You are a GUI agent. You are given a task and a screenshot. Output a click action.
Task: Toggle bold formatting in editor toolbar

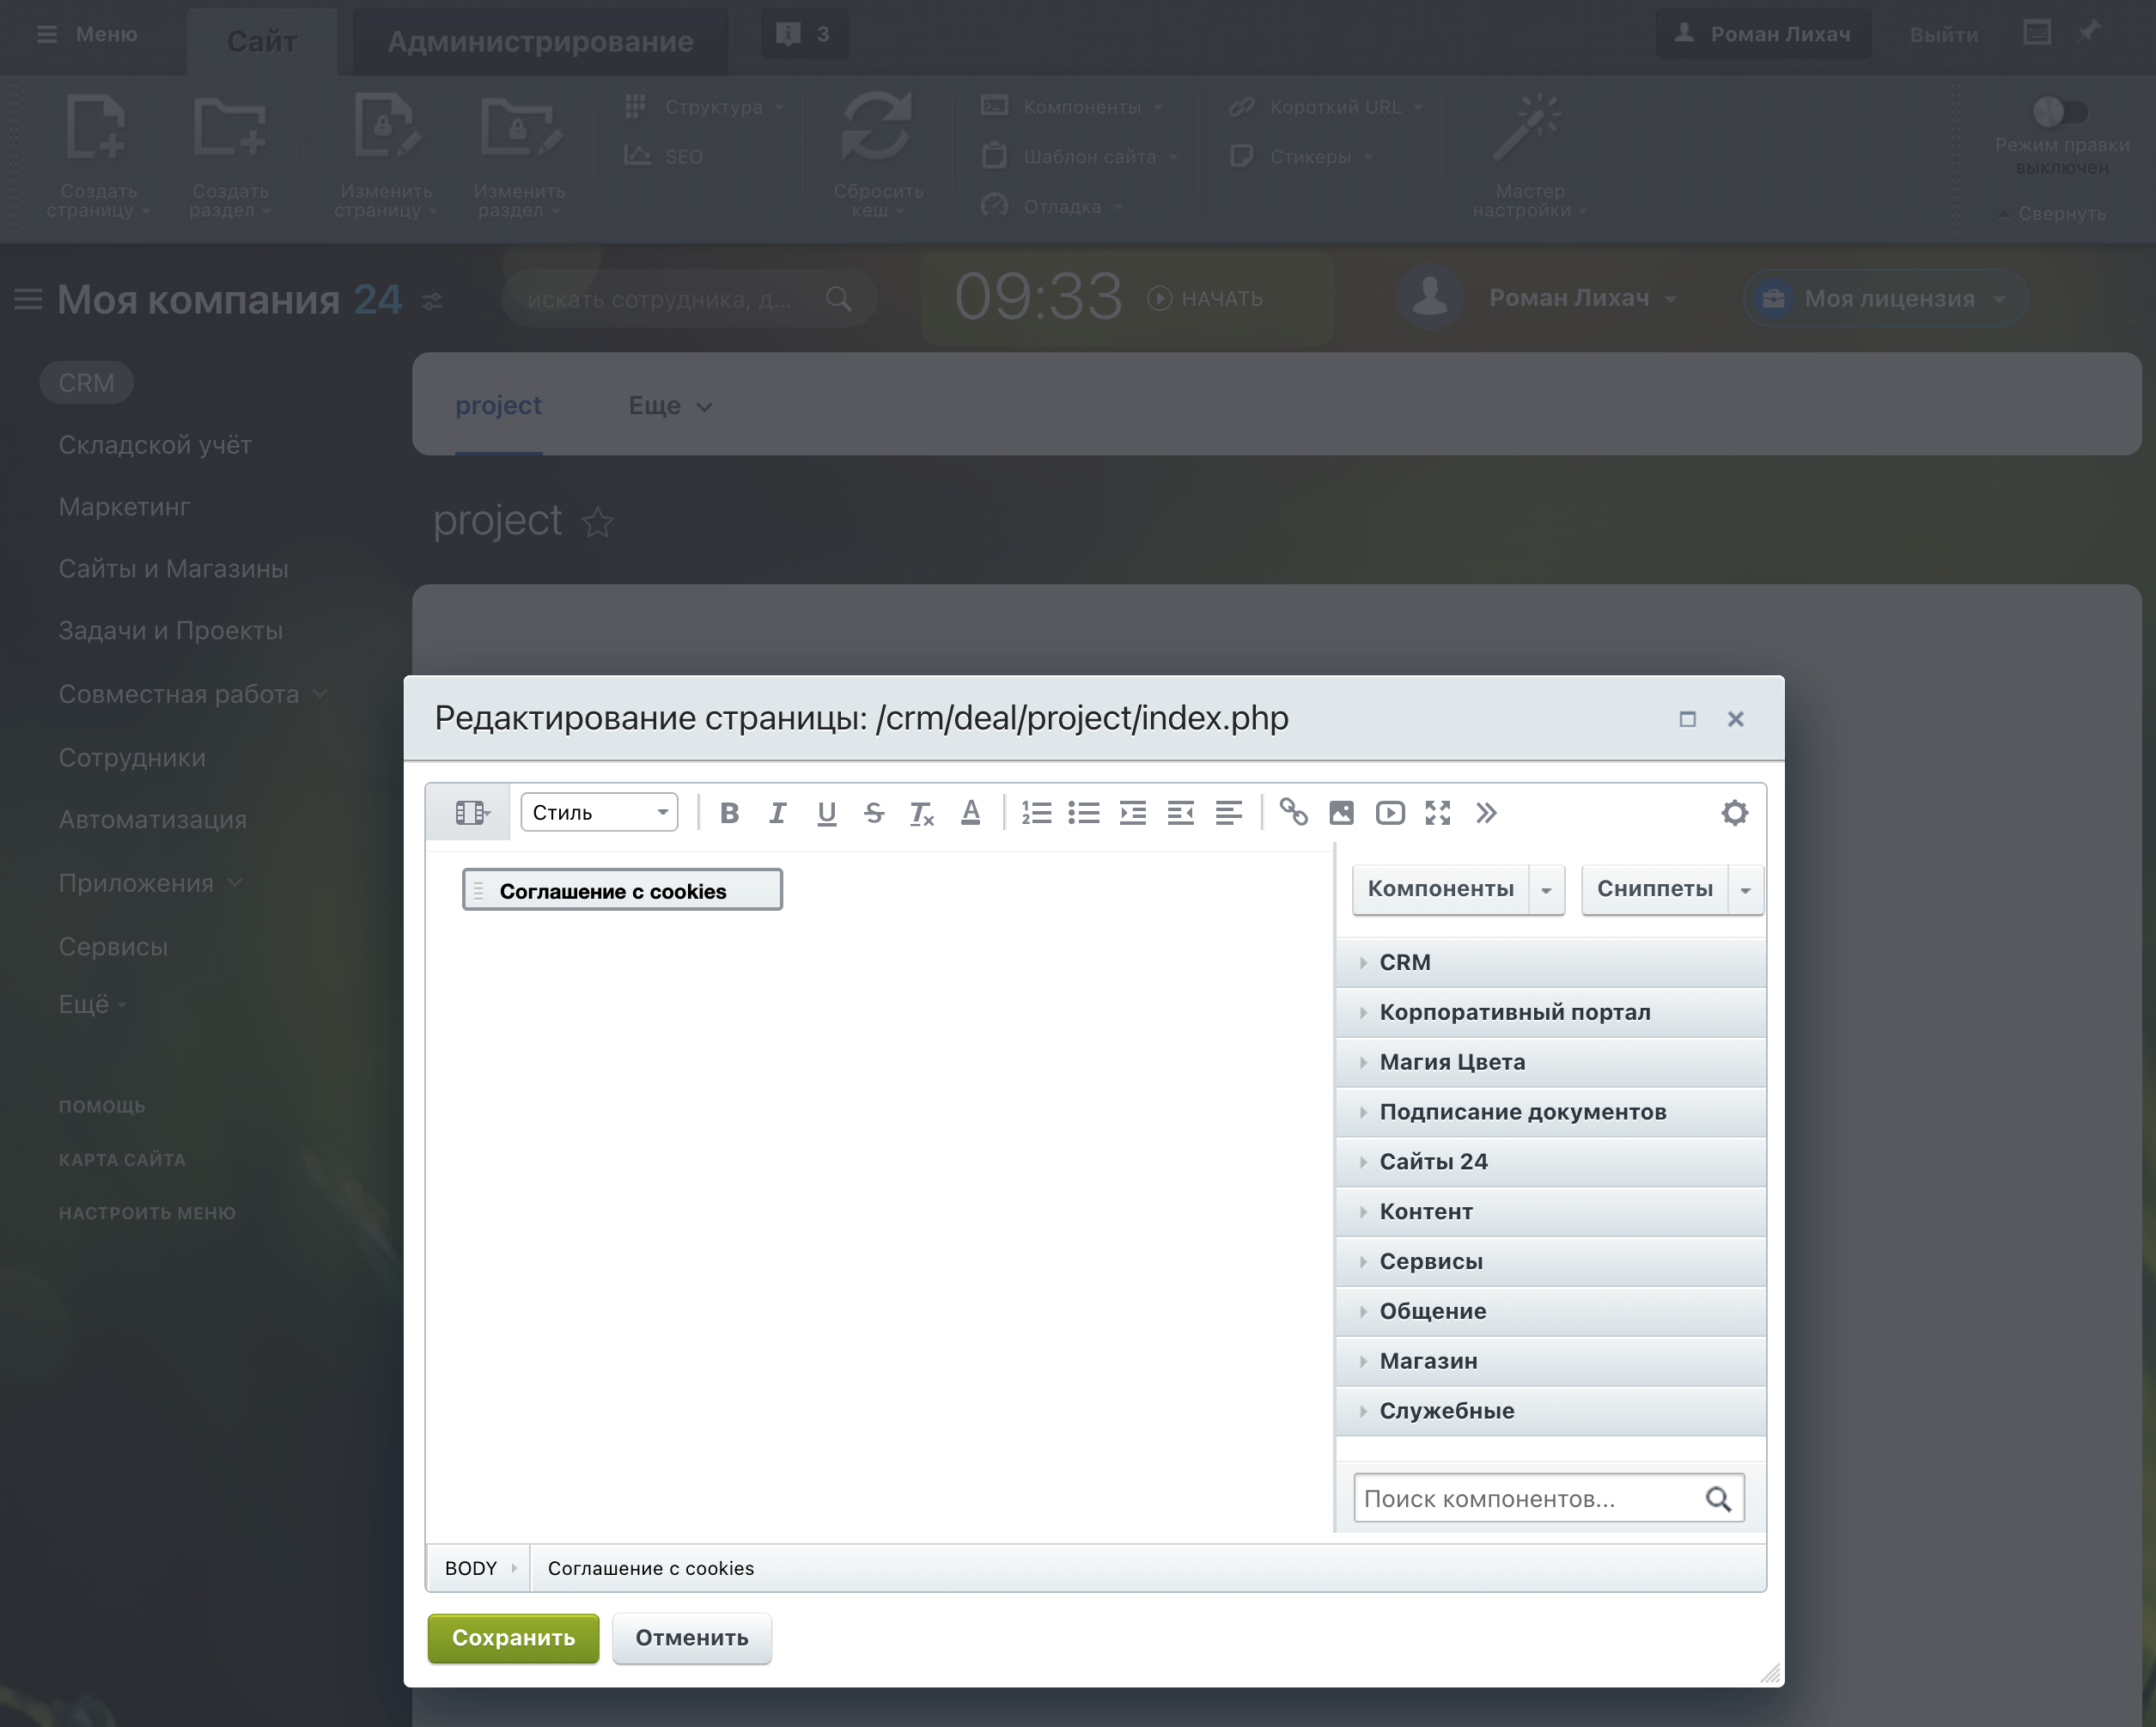(729, 813)
